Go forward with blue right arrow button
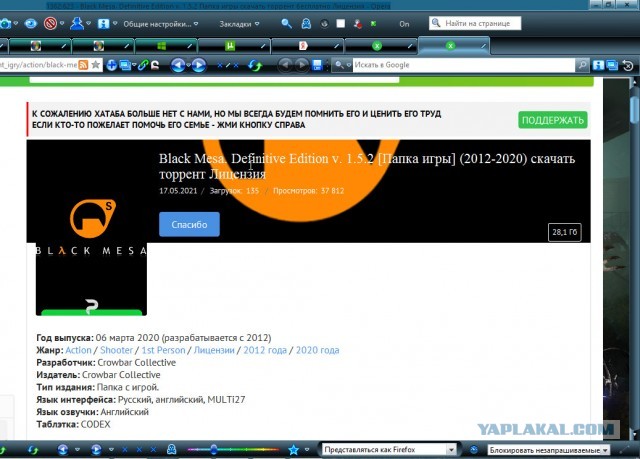Image resolution: width=640 pixels, height=459 pixels. coord(199,65)
